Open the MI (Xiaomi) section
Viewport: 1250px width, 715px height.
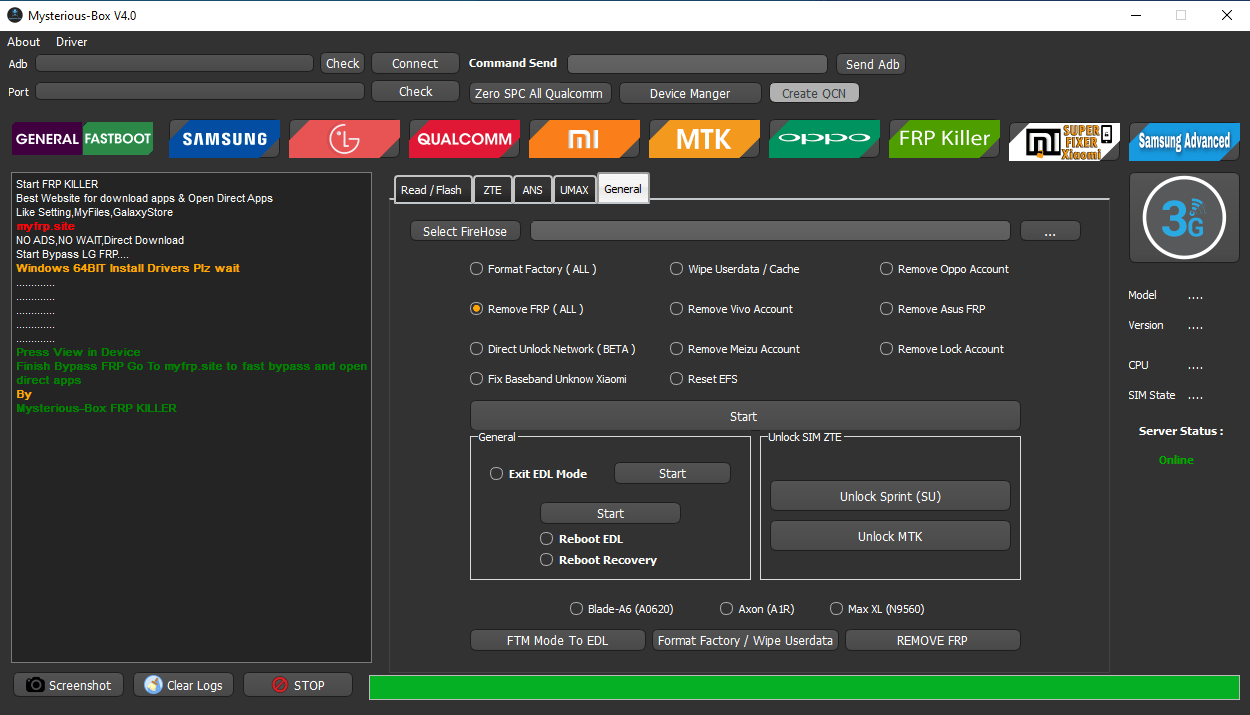[584, 139]
